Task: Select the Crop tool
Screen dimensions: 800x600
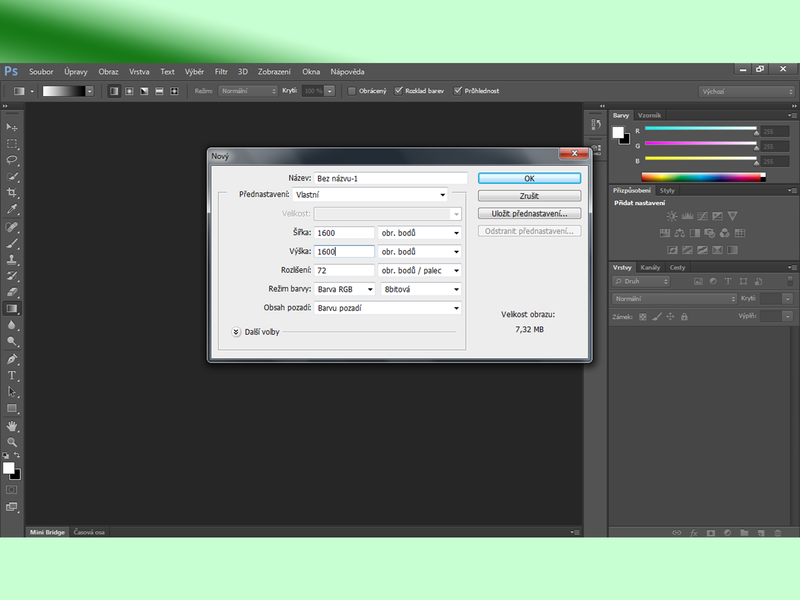Action: [x=12, y=193]
